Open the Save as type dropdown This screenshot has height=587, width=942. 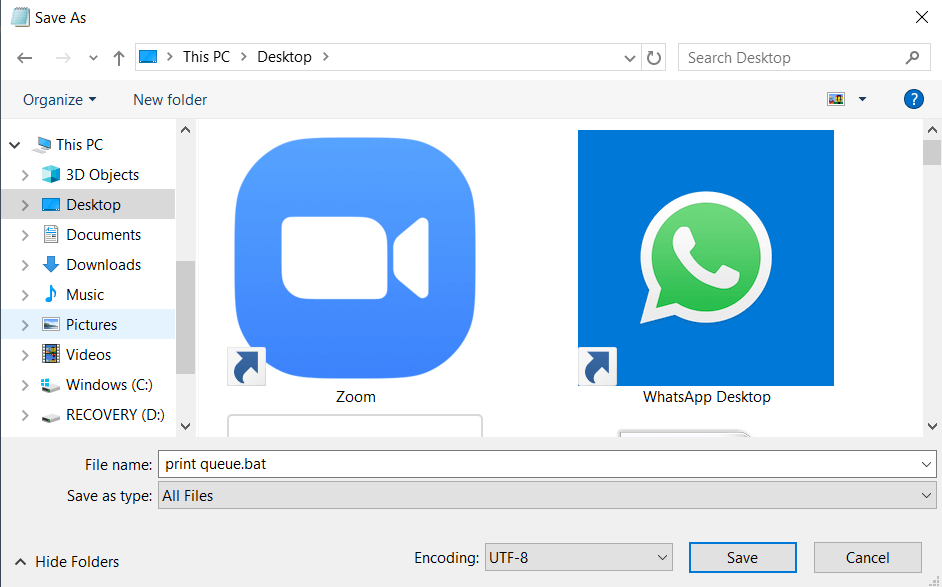coord(547,495)
